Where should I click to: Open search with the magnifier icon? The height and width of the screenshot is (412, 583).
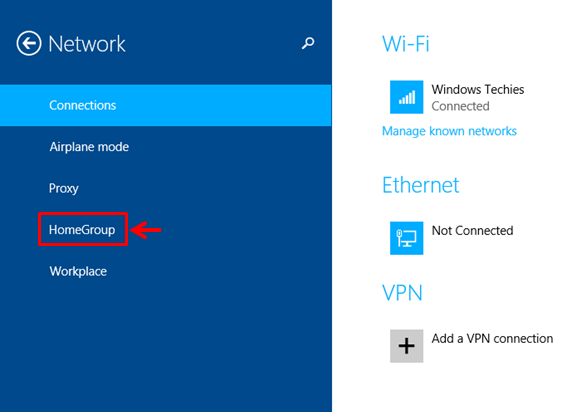click(x=308, y=43)
